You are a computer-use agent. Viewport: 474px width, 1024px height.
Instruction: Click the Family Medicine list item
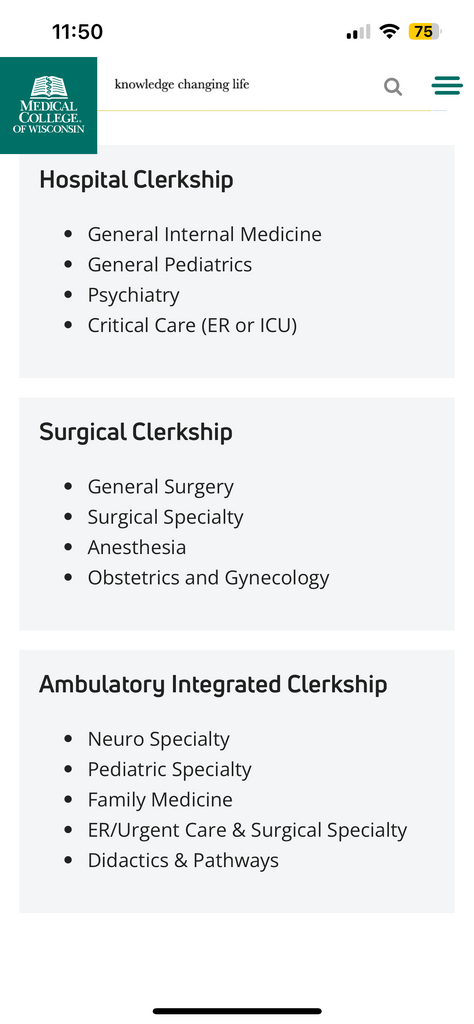[x=161, y=800]
